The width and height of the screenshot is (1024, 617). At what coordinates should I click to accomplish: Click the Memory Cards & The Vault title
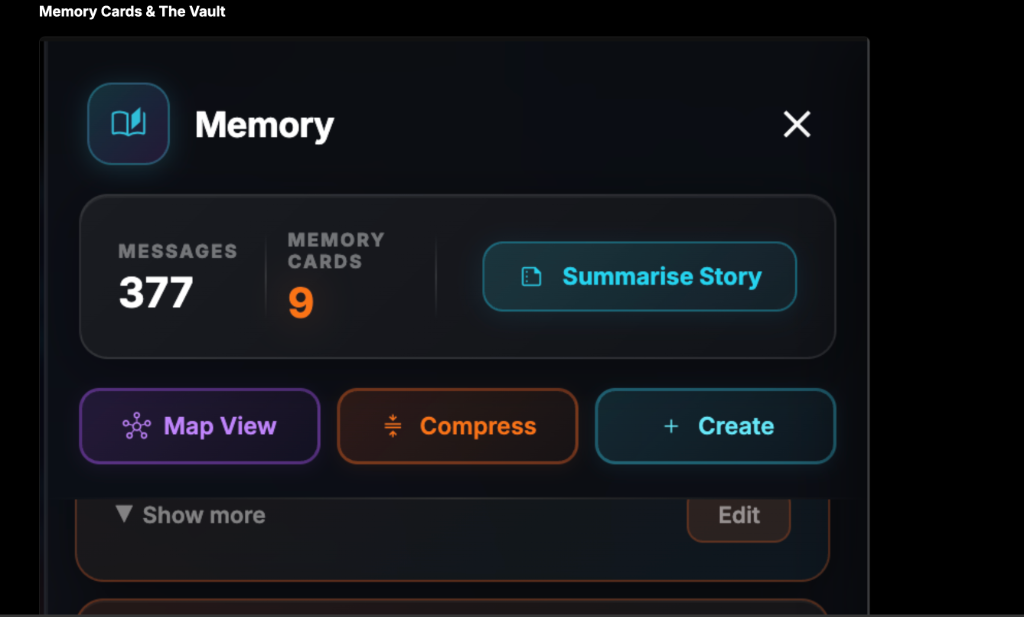(132, 11)
